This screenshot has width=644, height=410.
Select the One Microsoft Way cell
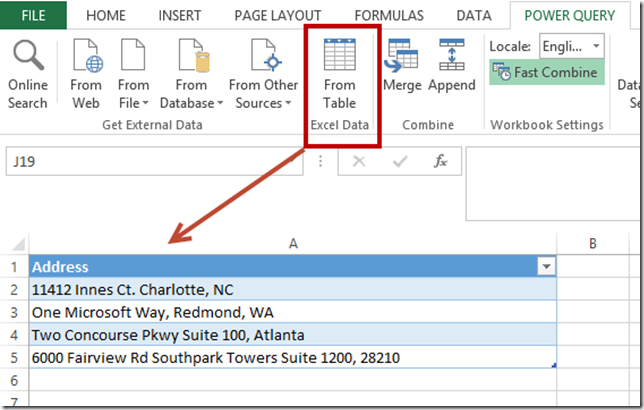point(293,312)
